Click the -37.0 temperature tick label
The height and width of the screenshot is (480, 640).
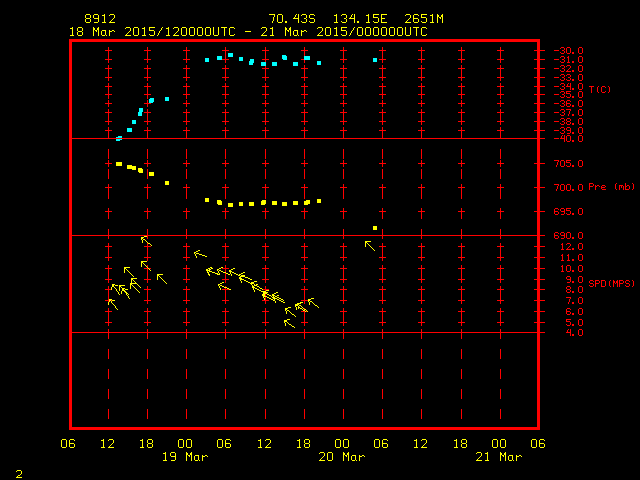[569, 113]
